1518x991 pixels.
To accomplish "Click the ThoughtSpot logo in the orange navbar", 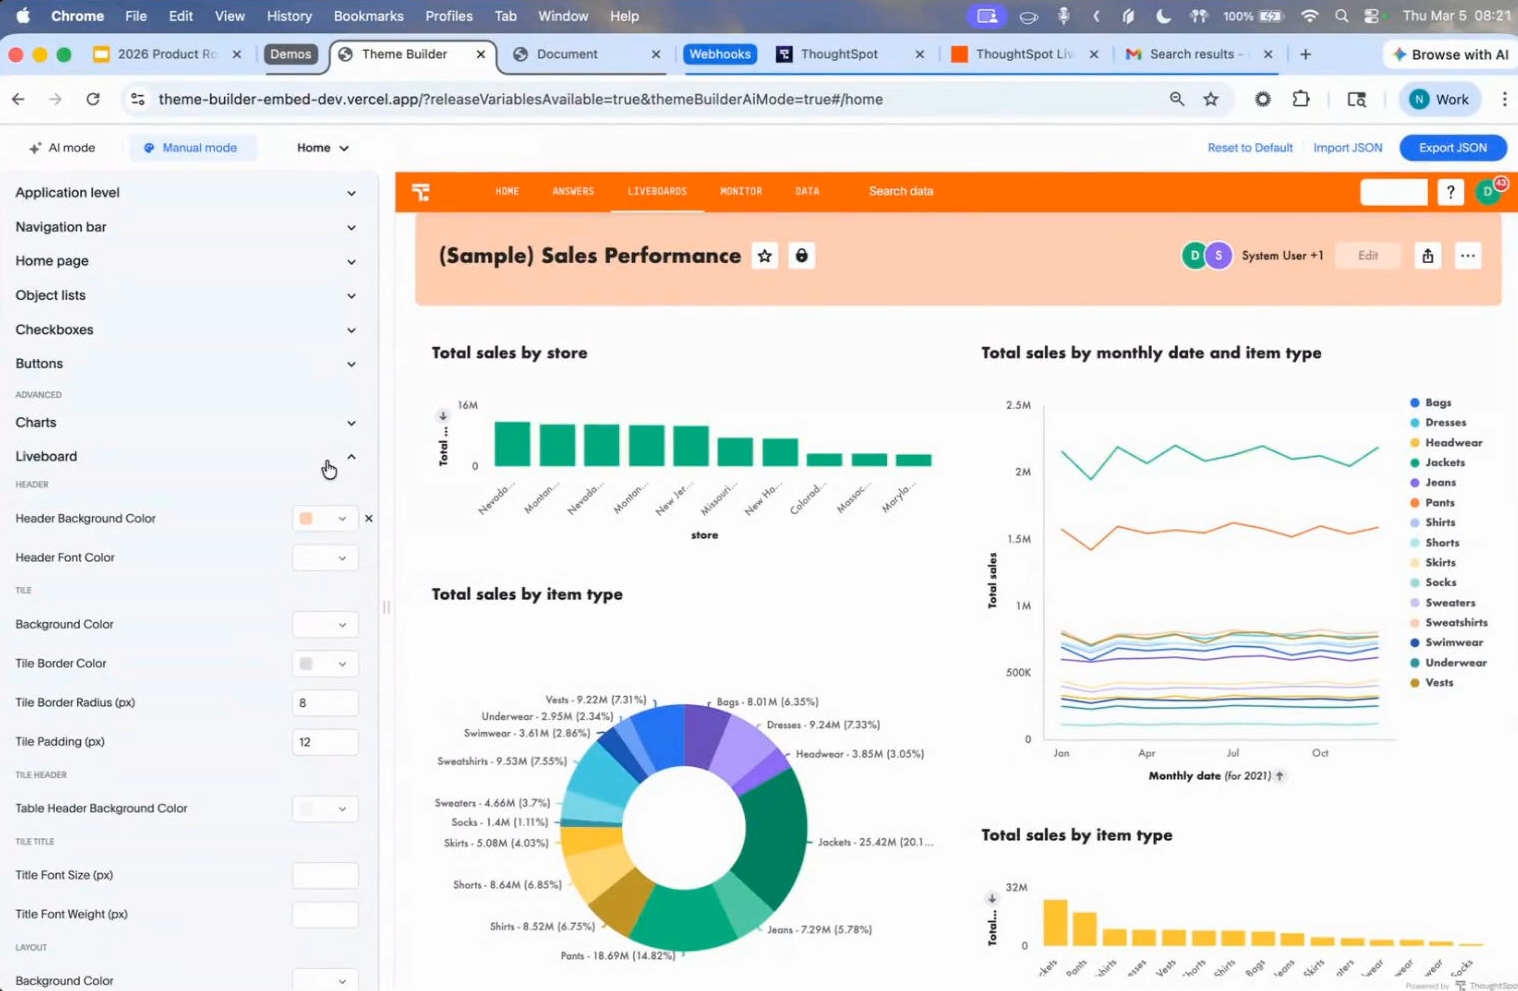I will (x=421, y=192).
